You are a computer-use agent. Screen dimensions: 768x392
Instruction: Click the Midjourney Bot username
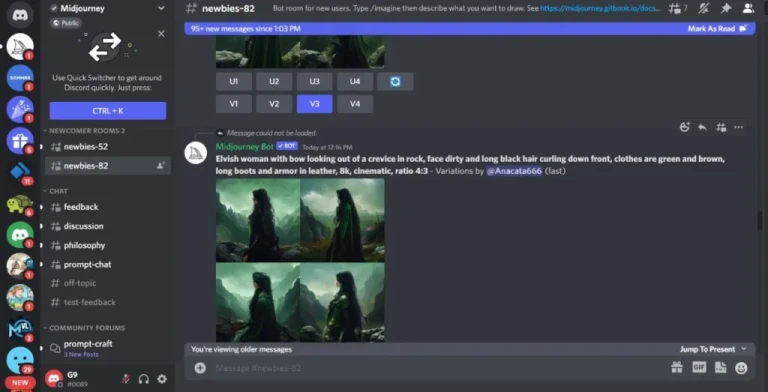pos(244,147)
